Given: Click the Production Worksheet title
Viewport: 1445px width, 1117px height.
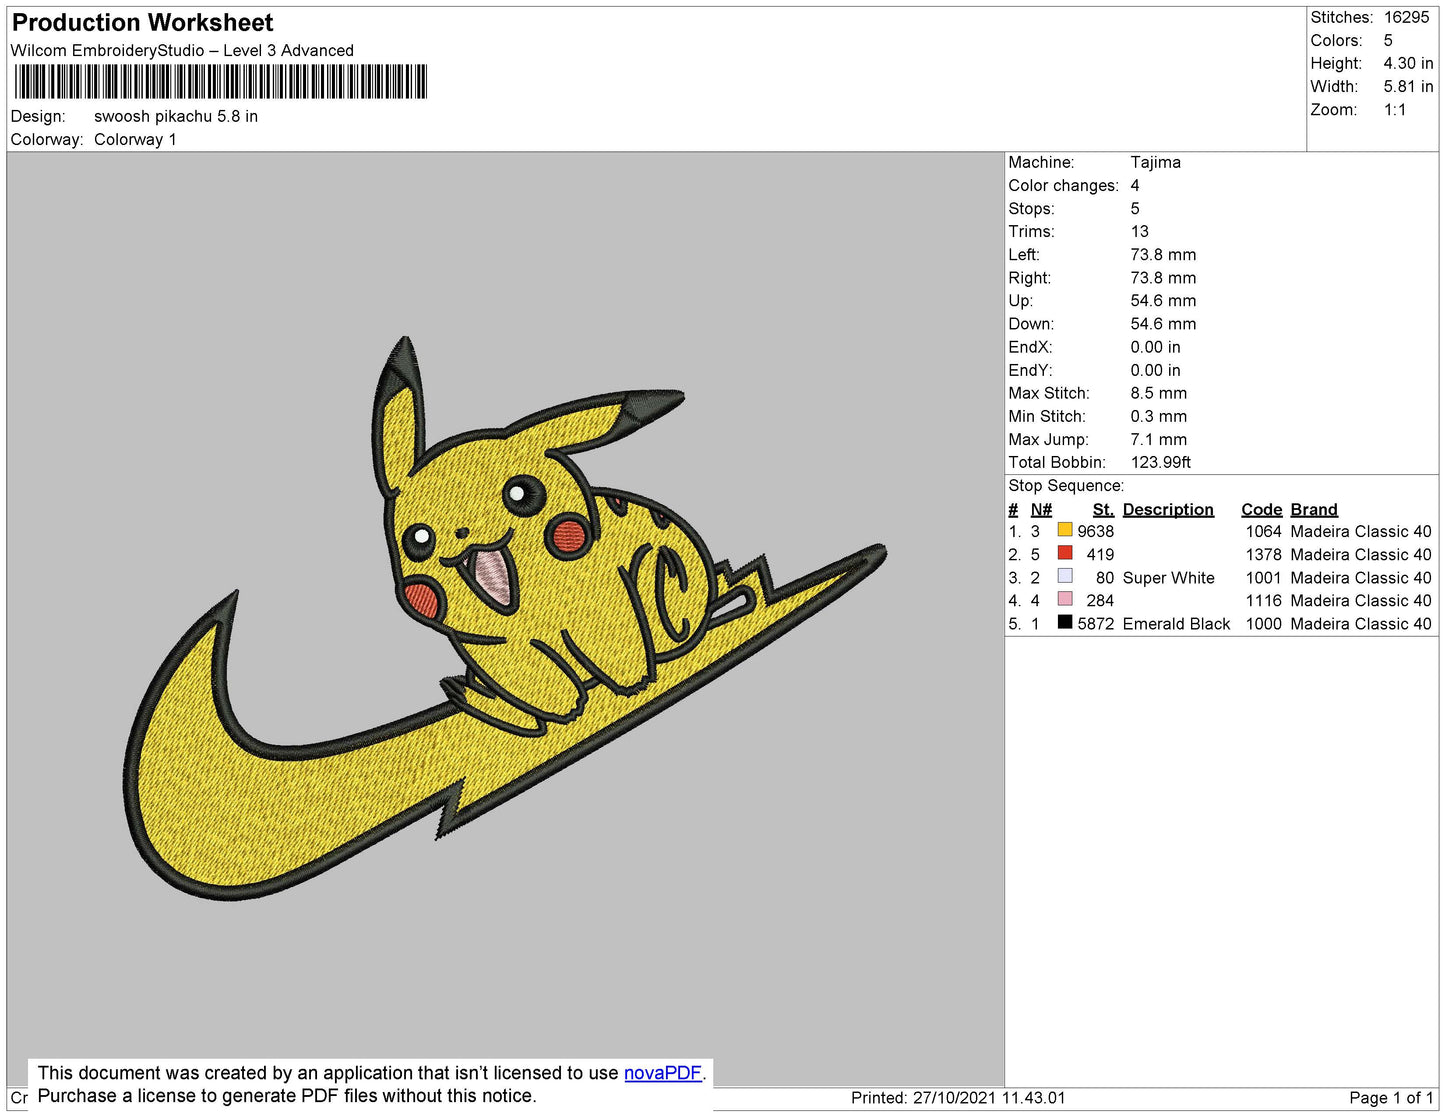Looking at the screenshot, I should click(x=143, y=23).
